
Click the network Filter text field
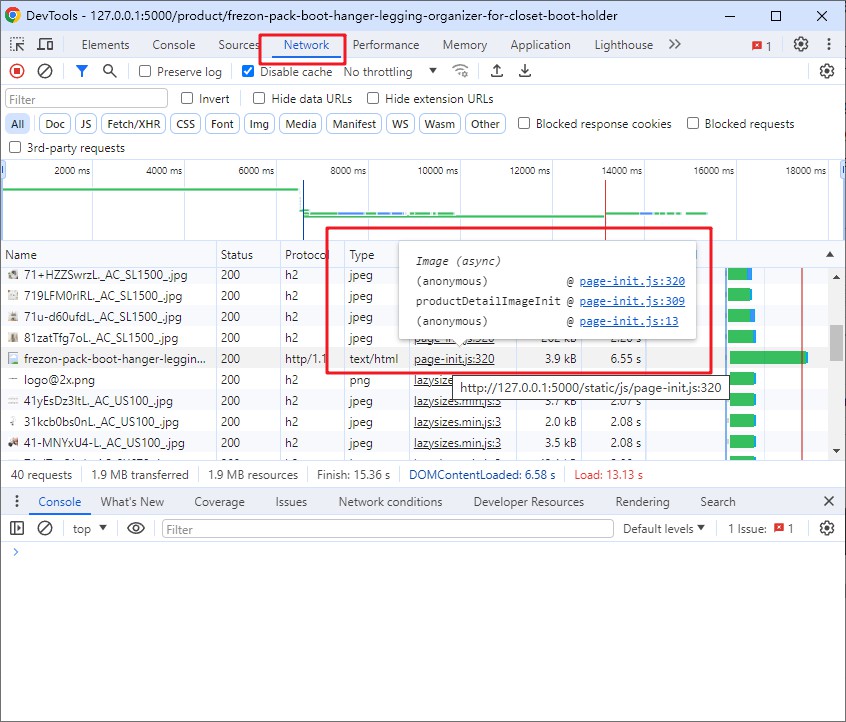pos(87,99)
